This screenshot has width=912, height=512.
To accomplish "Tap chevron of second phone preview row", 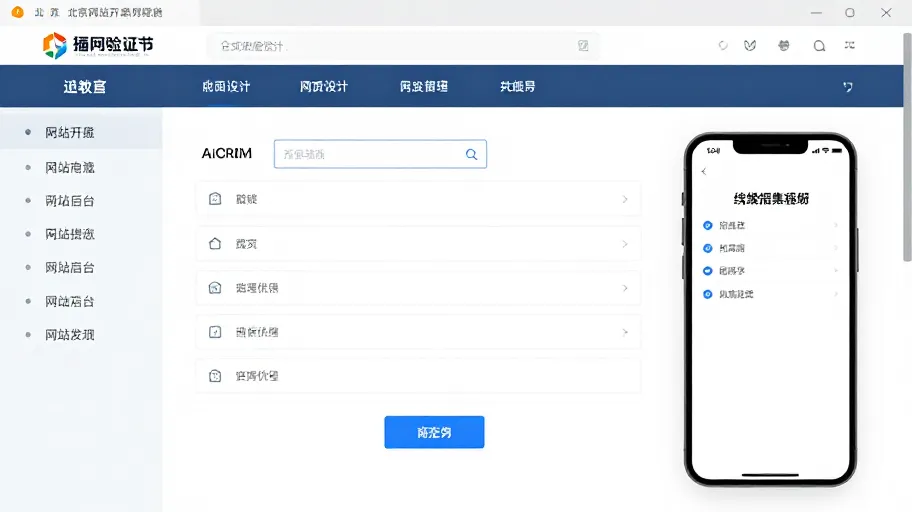I will click(835, 248).
